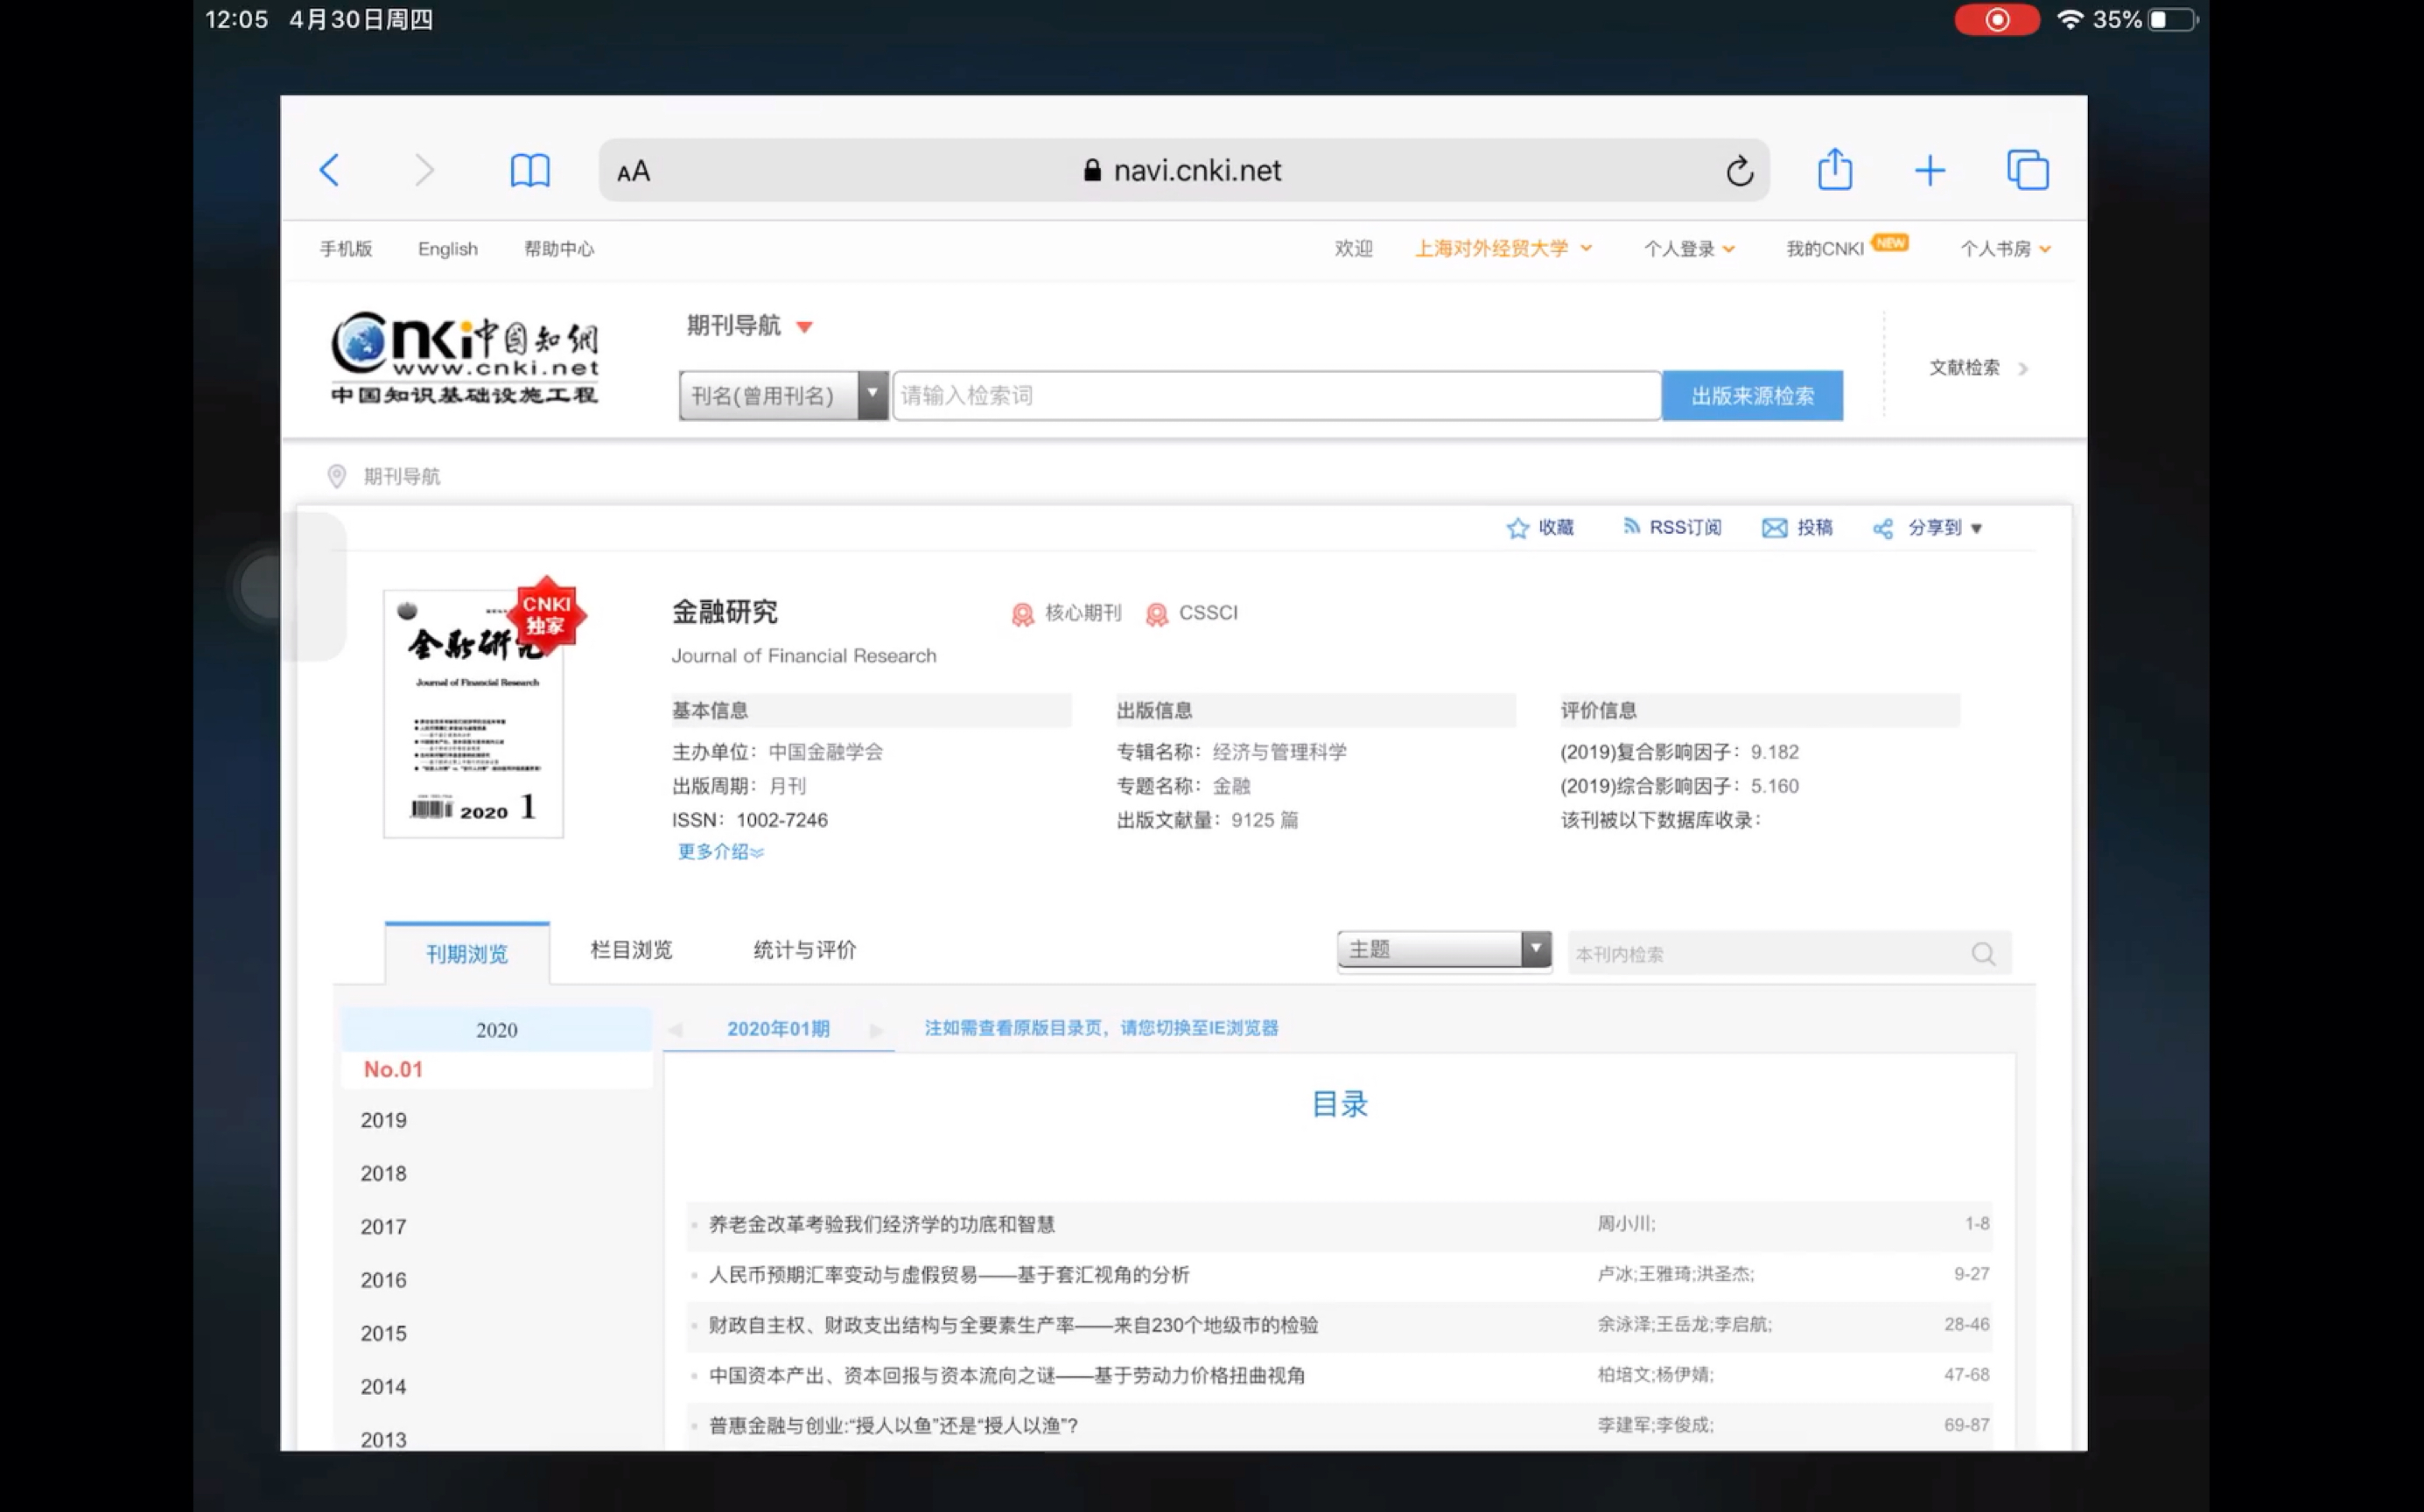
Task: Click the 出版来源检索 button
Action: [1752, 396]
